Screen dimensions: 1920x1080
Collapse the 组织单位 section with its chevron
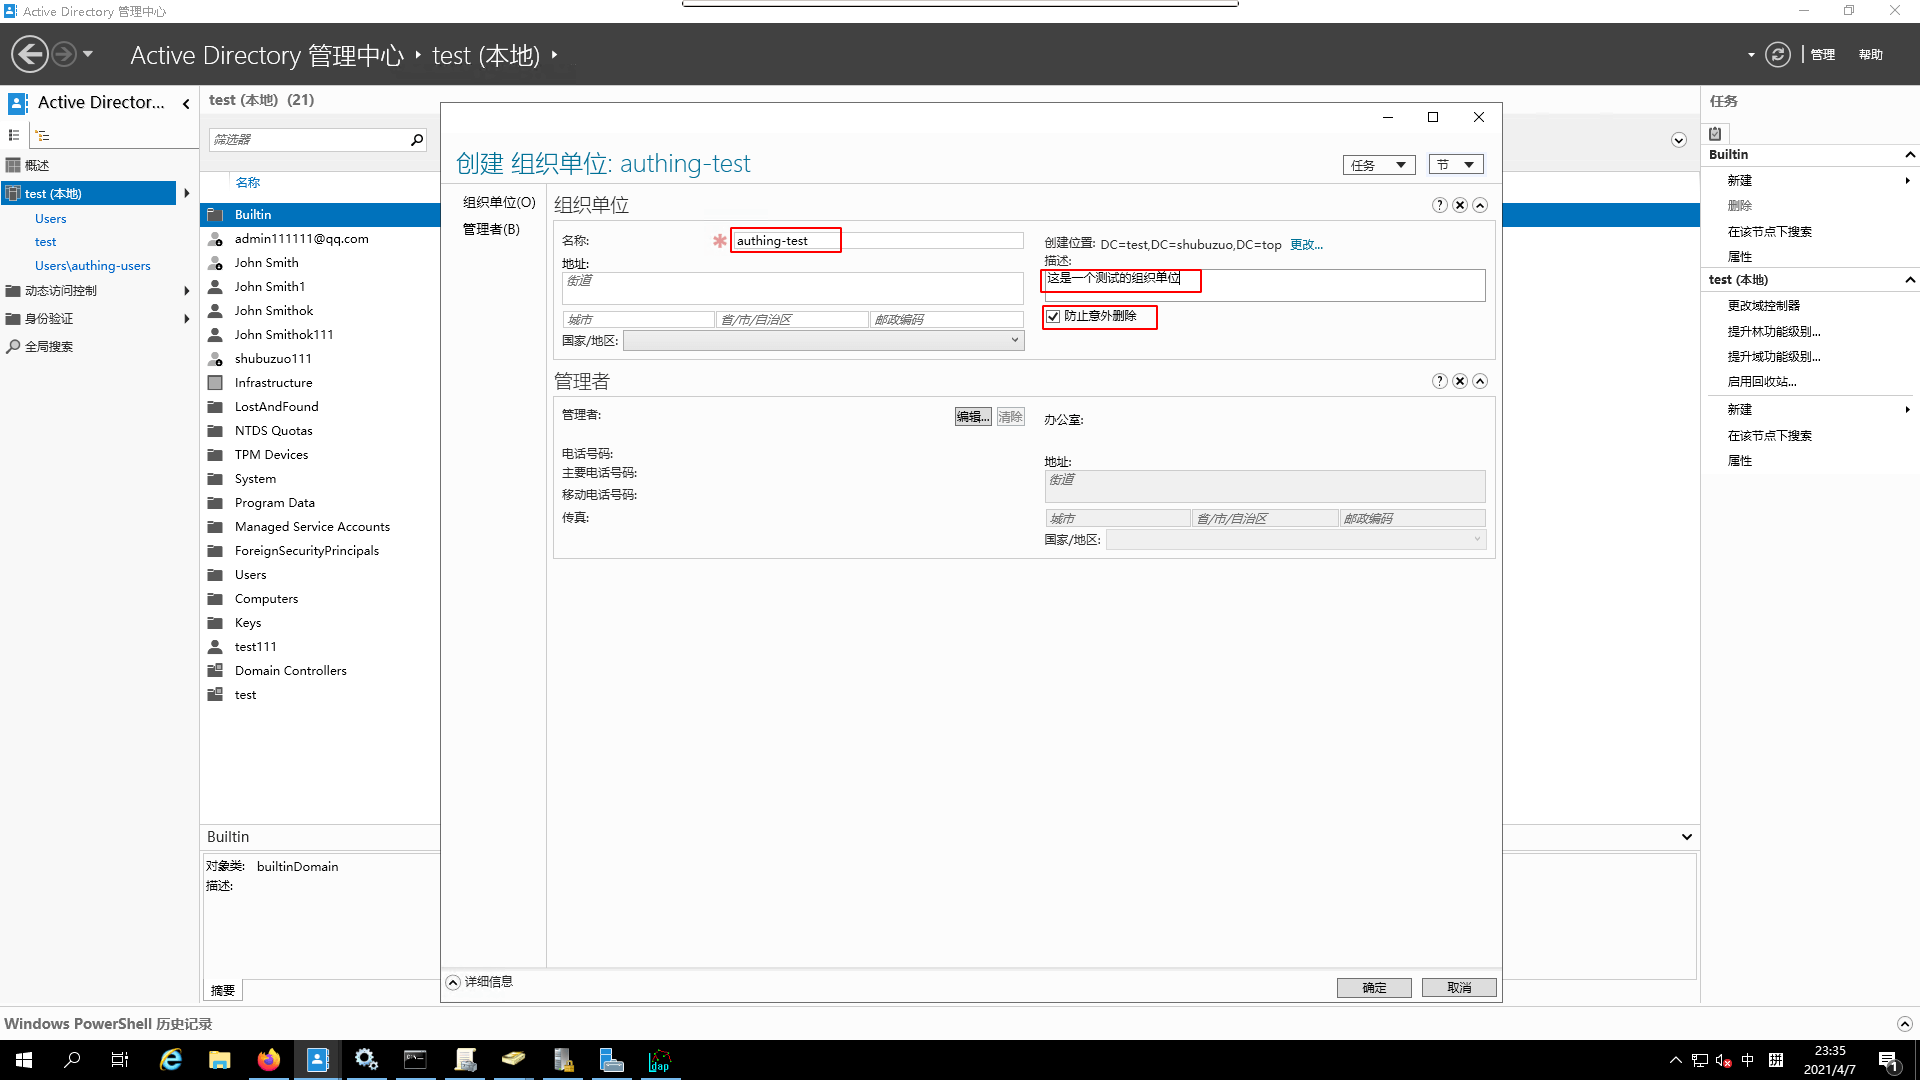click(x=1481, y=204)
